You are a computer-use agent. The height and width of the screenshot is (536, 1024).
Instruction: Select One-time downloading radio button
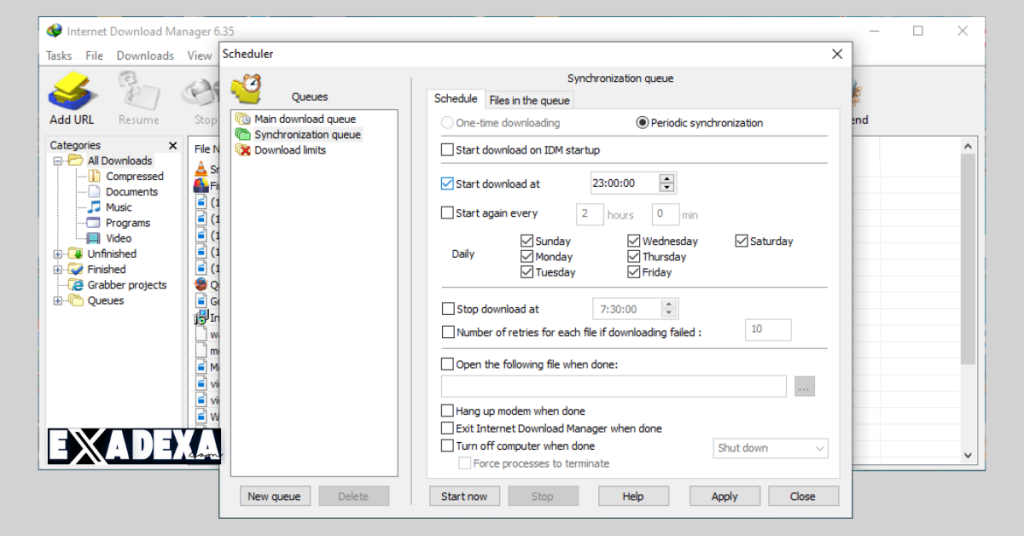[447, 123]
